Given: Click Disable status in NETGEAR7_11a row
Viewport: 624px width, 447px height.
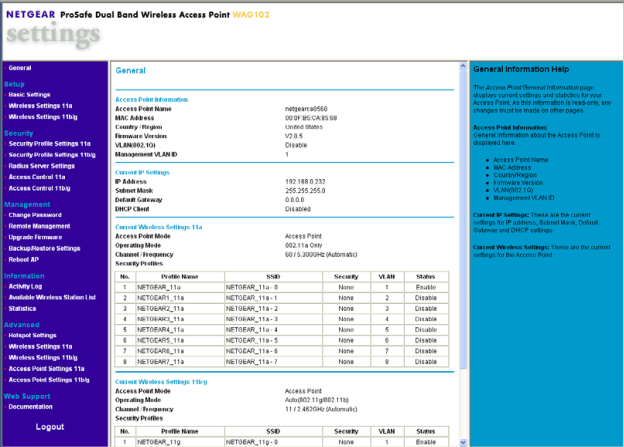Looking at the screenshot, I should pyautogui.click(x=426, y=362).
